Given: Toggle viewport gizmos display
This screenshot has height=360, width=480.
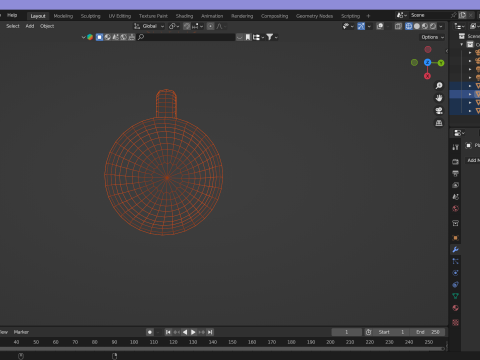Looking at the screenshot, I should 361,26.
